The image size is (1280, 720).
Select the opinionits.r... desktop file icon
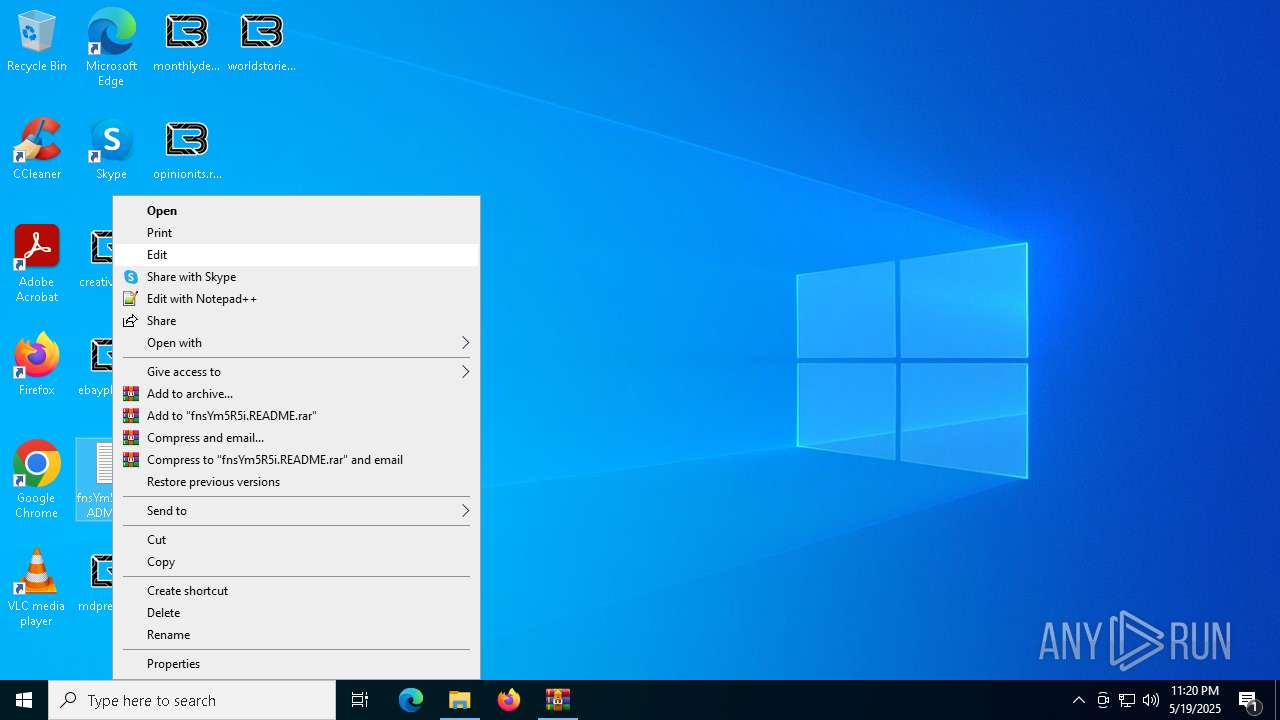pyautogui.click(x=187, y=149)
